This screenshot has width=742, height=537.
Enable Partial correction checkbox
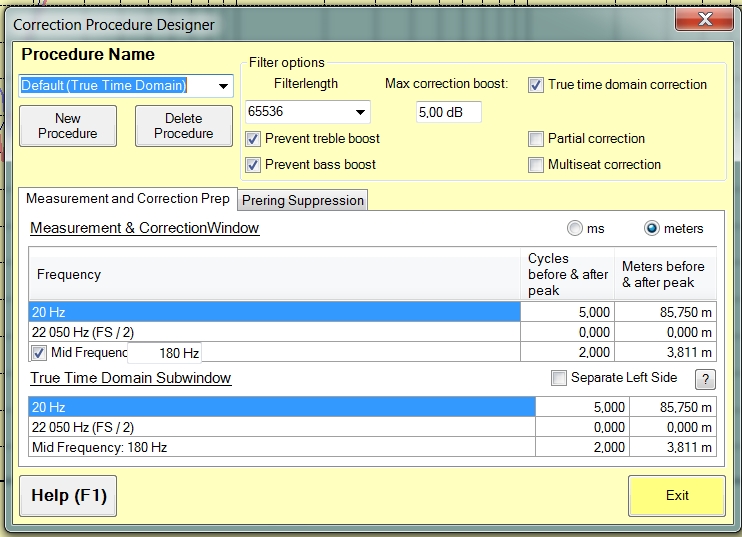pyautogui.click(x=537, y=139)
